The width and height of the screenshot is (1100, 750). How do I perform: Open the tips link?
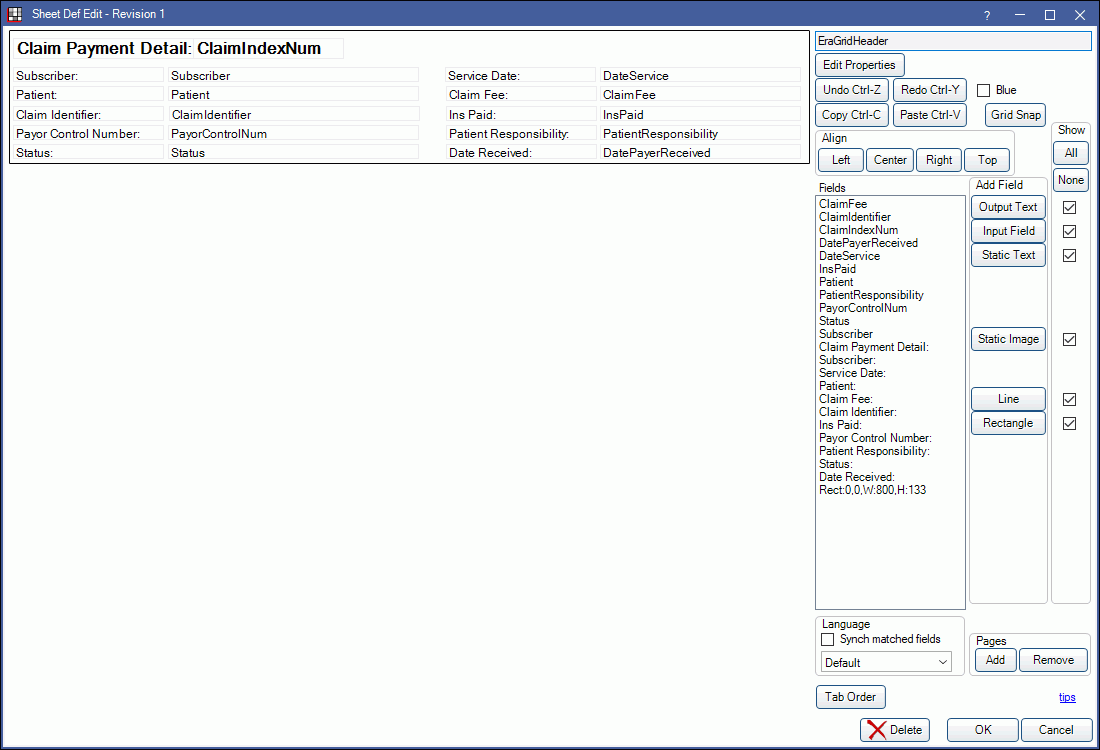1067,697
